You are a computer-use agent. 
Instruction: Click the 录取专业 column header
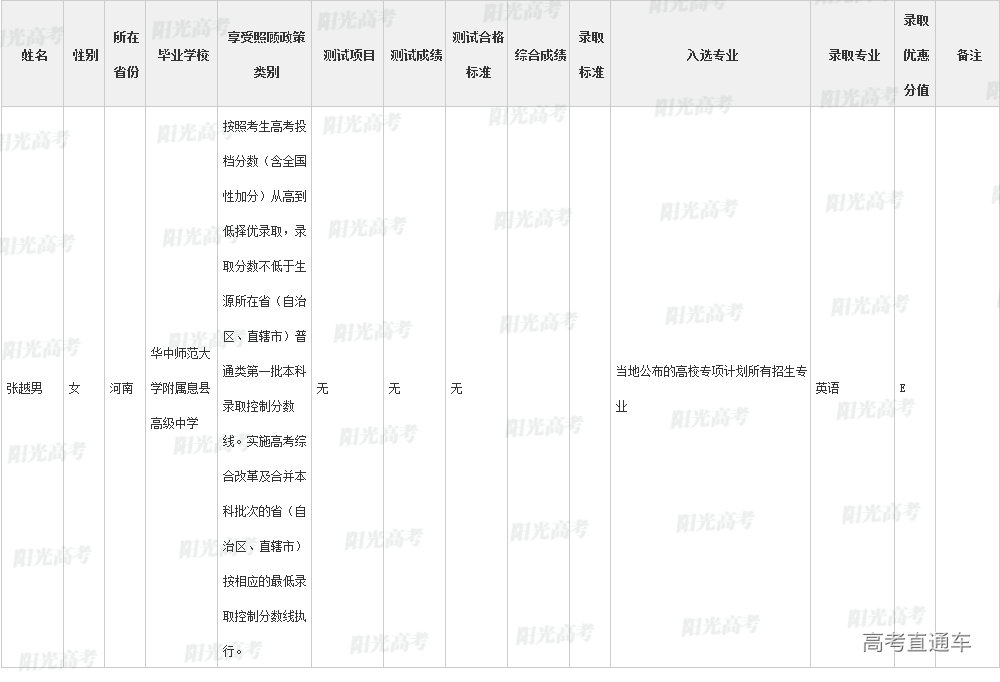coord(853,55)
